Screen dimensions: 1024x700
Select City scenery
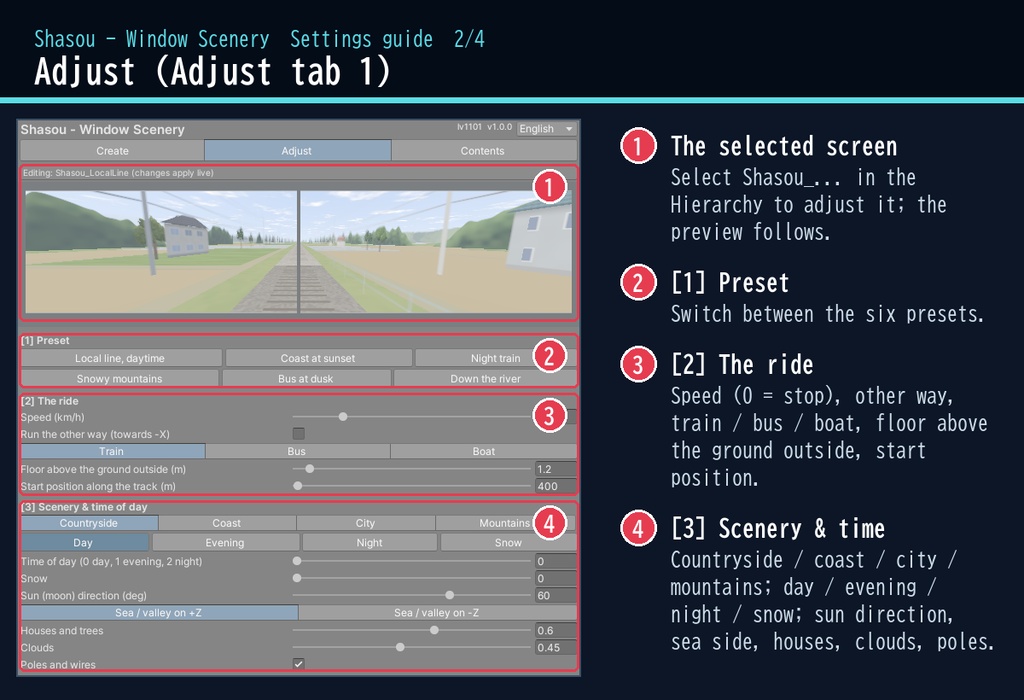(x=366, y=523)
